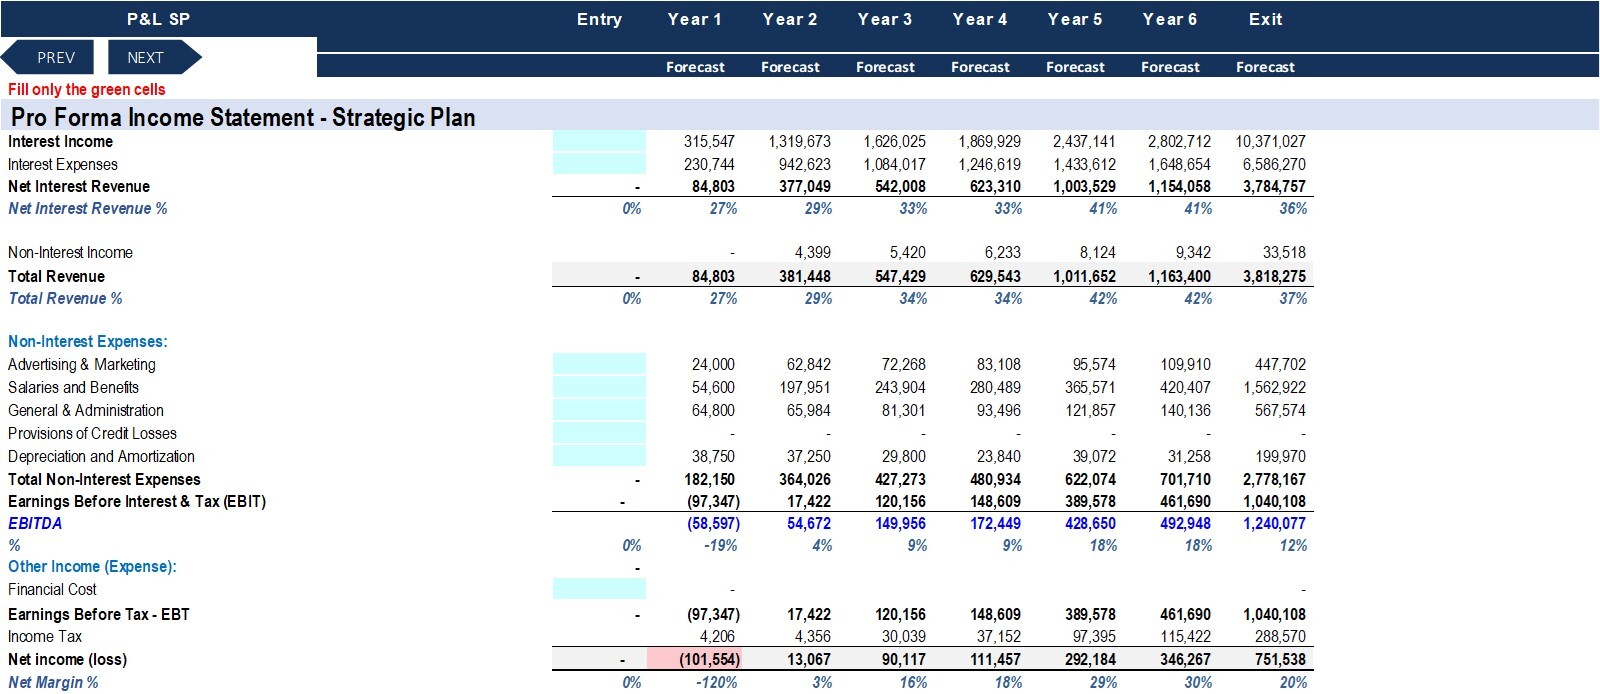Screen dimensions: 1600x694
Task: Select Year 5 Net Interest Revenue 1,003,529
Action: click(x=1084, y=186)
